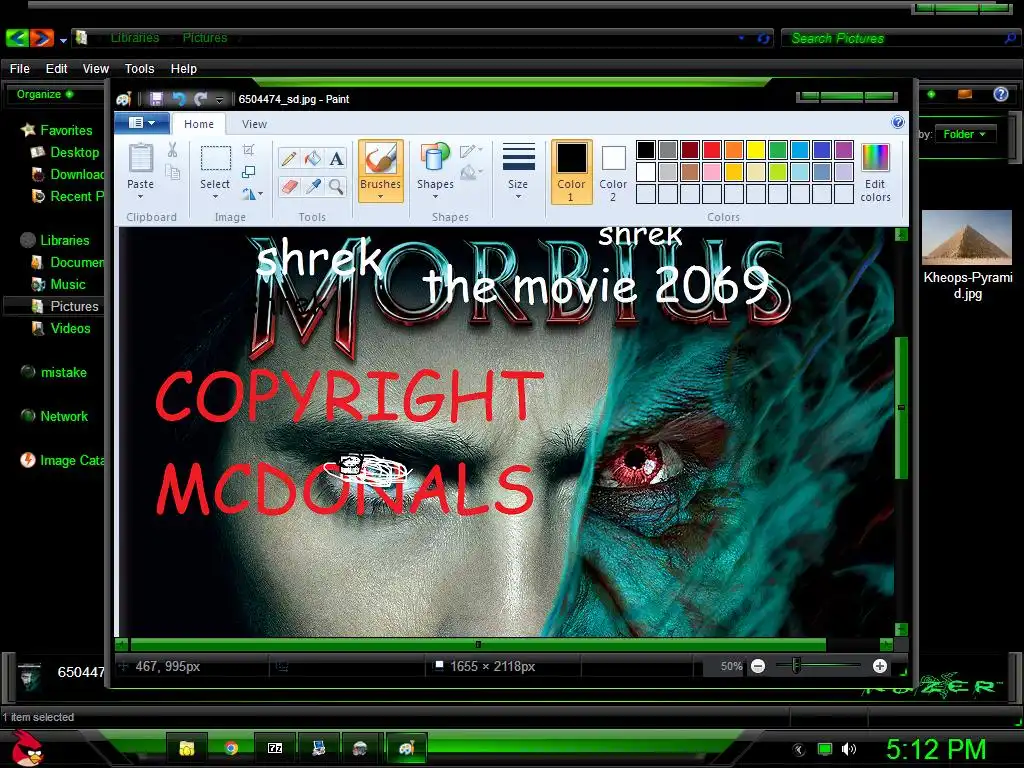Click the Crop icon in Image group
Image resolution: width=1024 pixels, height=768 pixels.
pyautogui.click(x=249, y=150)
